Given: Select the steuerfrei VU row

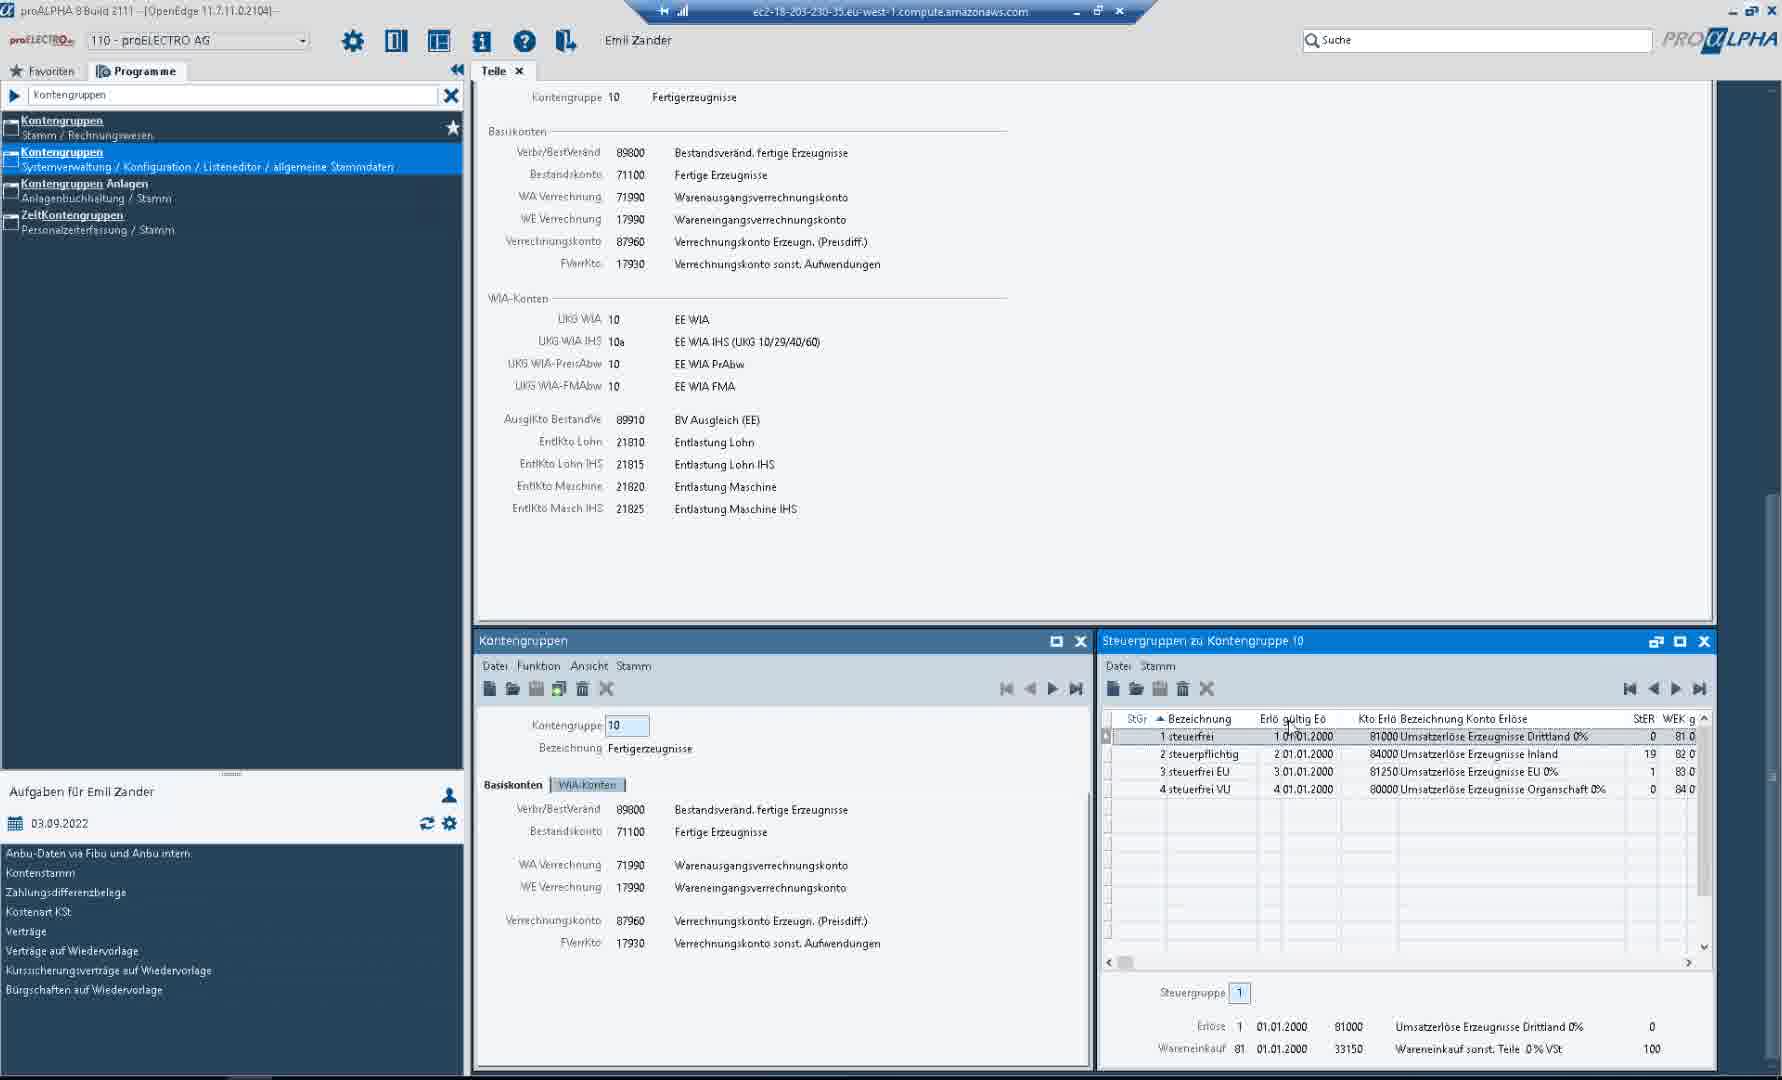Looking at the screenshot, I should (x=1405, y=790).
